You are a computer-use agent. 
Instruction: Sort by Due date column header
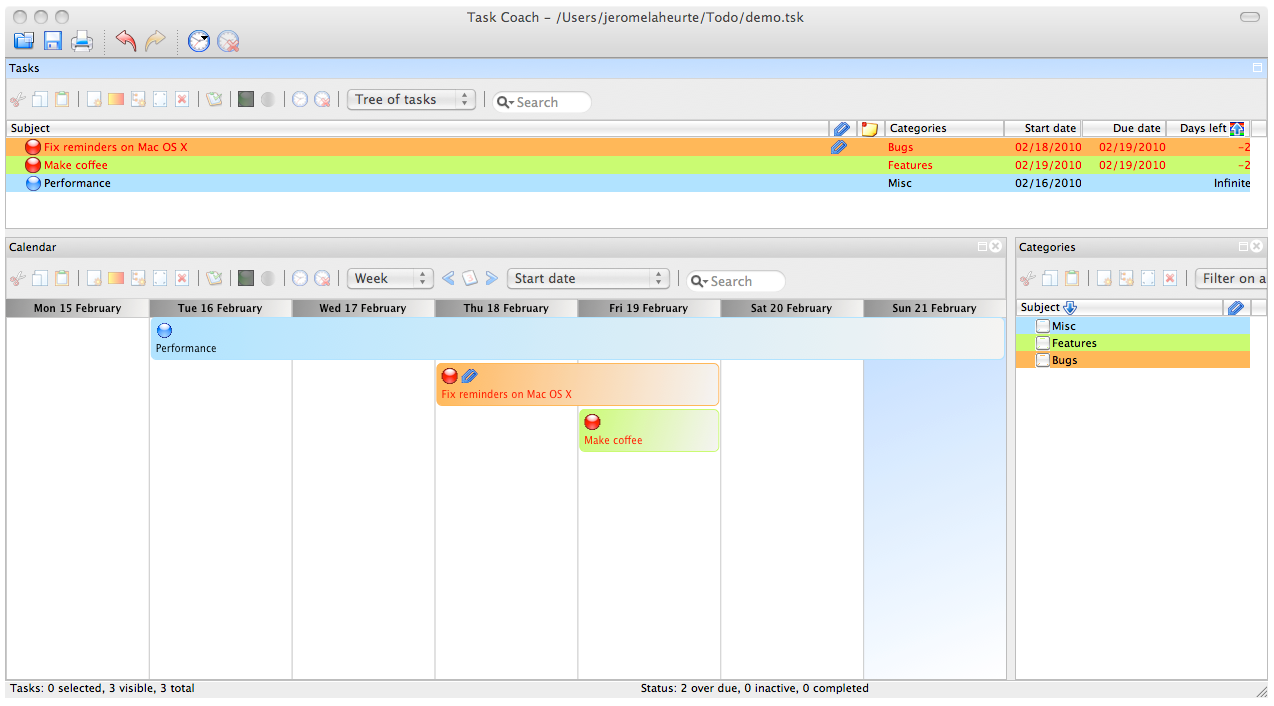1124,128
